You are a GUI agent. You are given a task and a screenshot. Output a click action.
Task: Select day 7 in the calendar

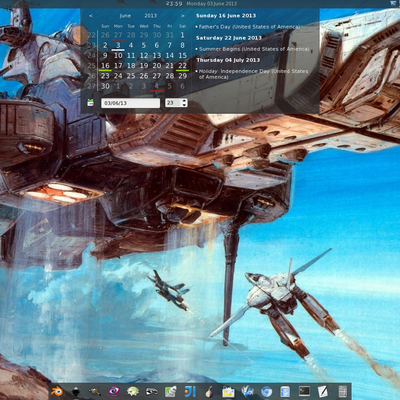coord(170,45)
